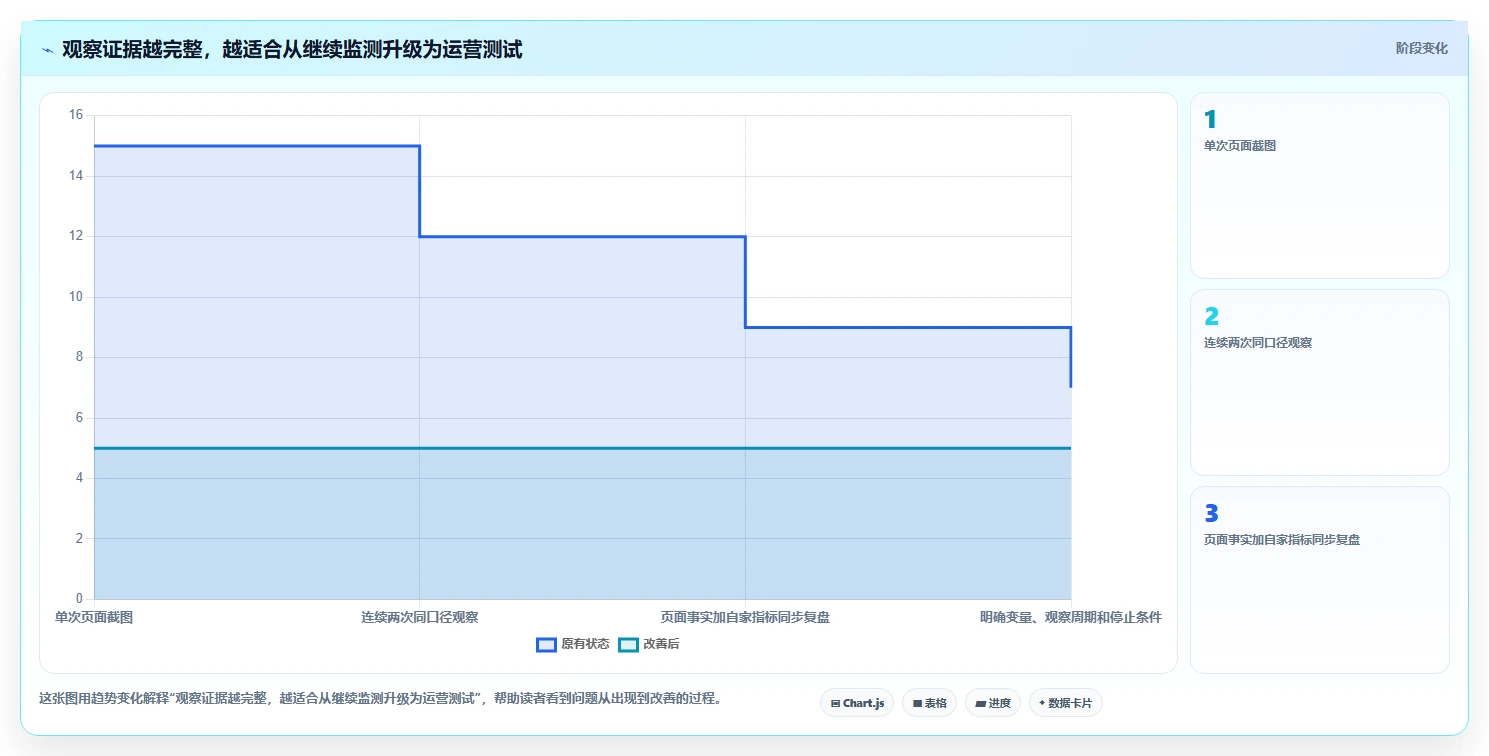The height and width of the screenshot is (756, 1489).
Task: Click the 阶段变化 label in header
Action: [1422, 48]
